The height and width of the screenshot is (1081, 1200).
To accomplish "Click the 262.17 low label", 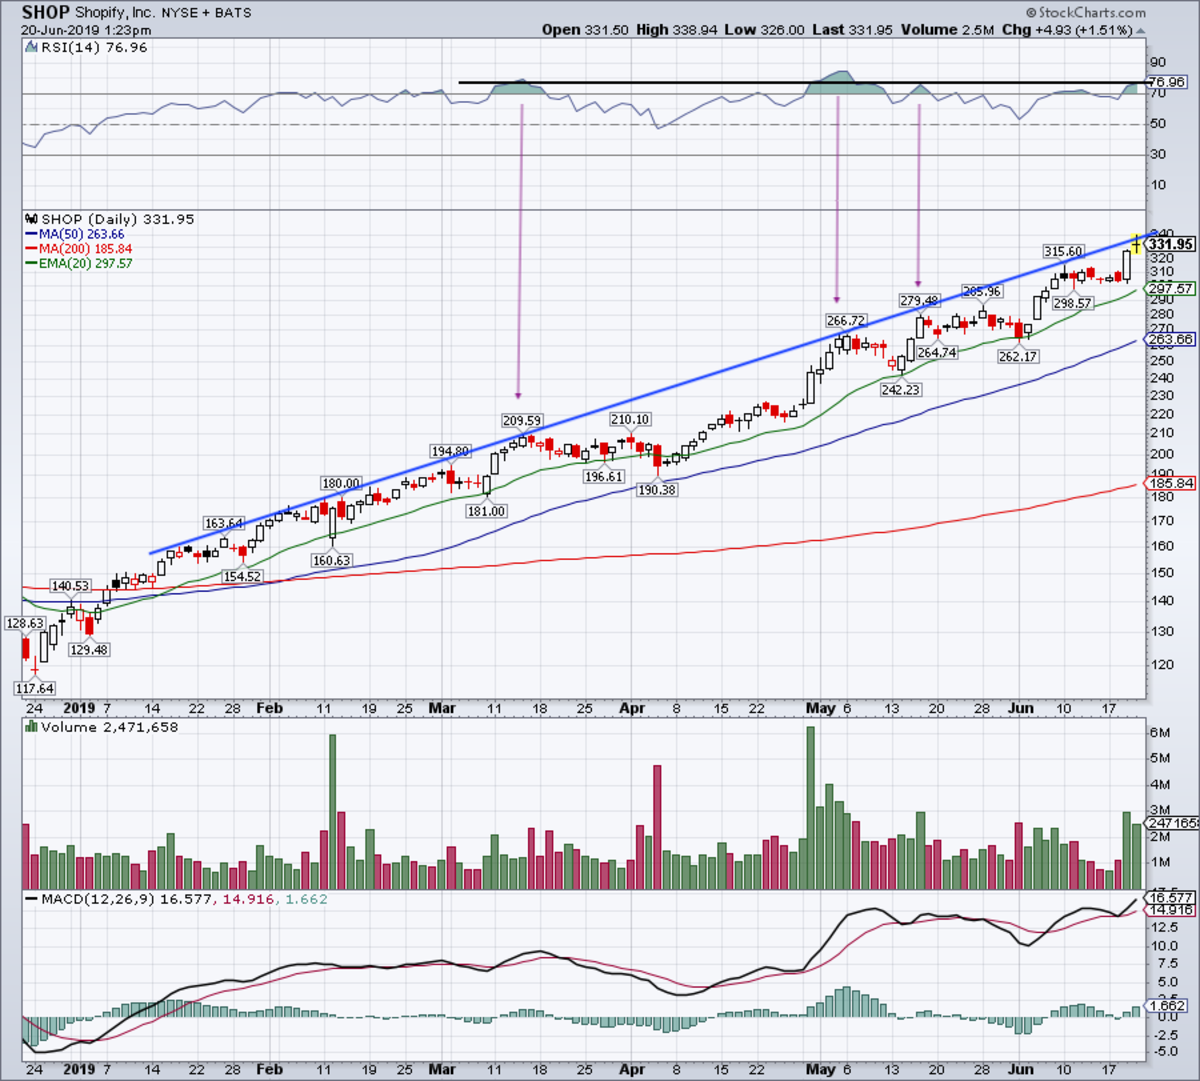I will point(1018,357).
